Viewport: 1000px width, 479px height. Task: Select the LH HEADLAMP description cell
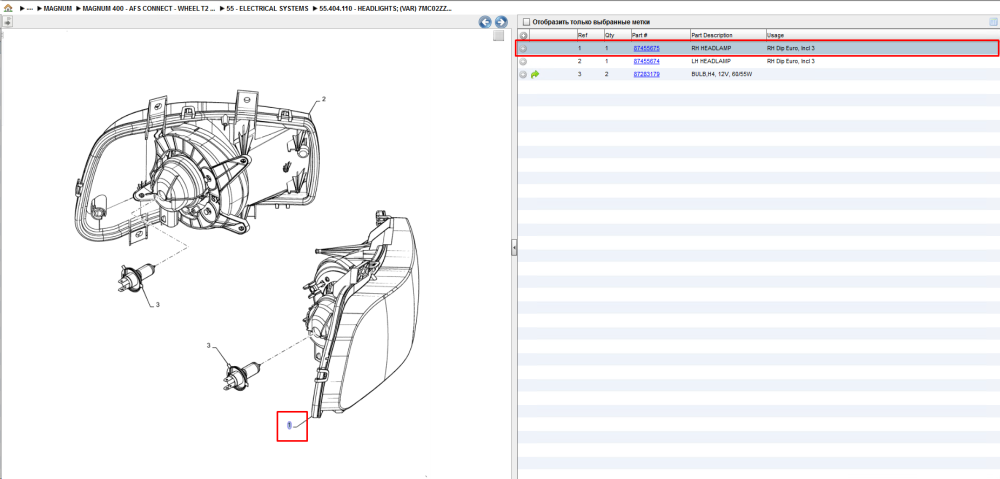(709, 61)
